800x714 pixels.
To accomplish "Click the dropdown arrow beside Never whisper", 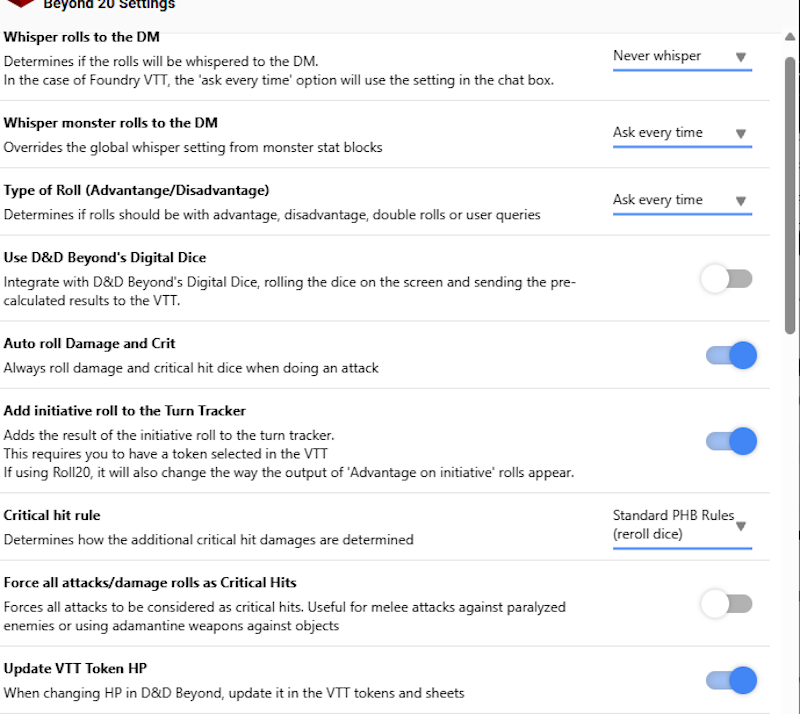I will [740, 57].
